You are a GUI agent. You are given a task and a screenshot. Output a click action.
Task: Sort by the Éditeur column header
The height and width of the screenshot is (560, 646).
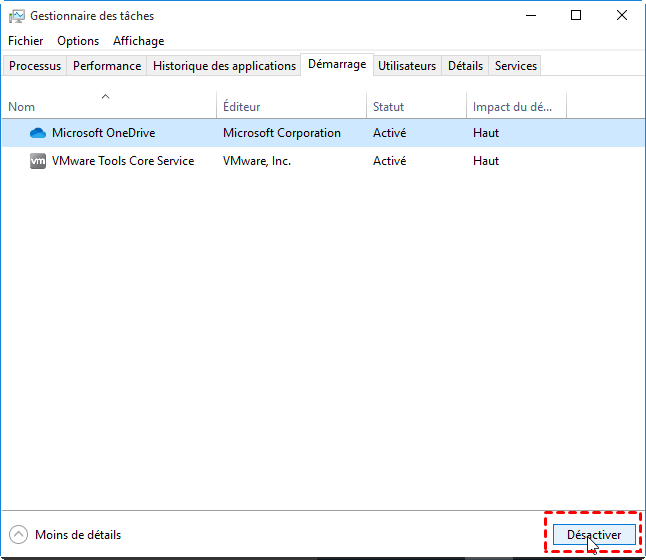tap(291, 107)
